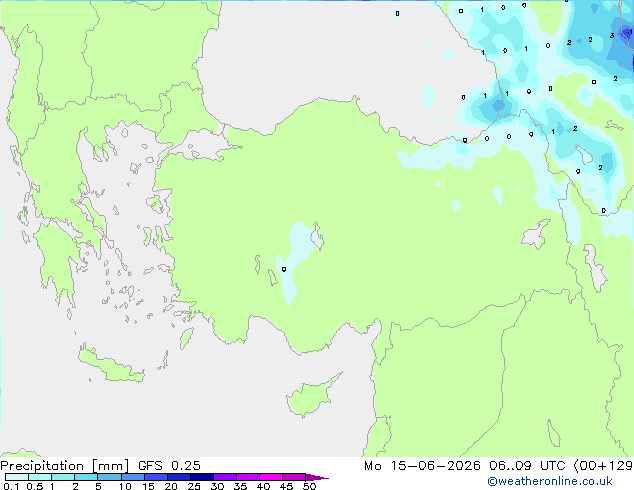
Task: Open the weatheronline.co.uk copyright link
Action: pos(549,481)
